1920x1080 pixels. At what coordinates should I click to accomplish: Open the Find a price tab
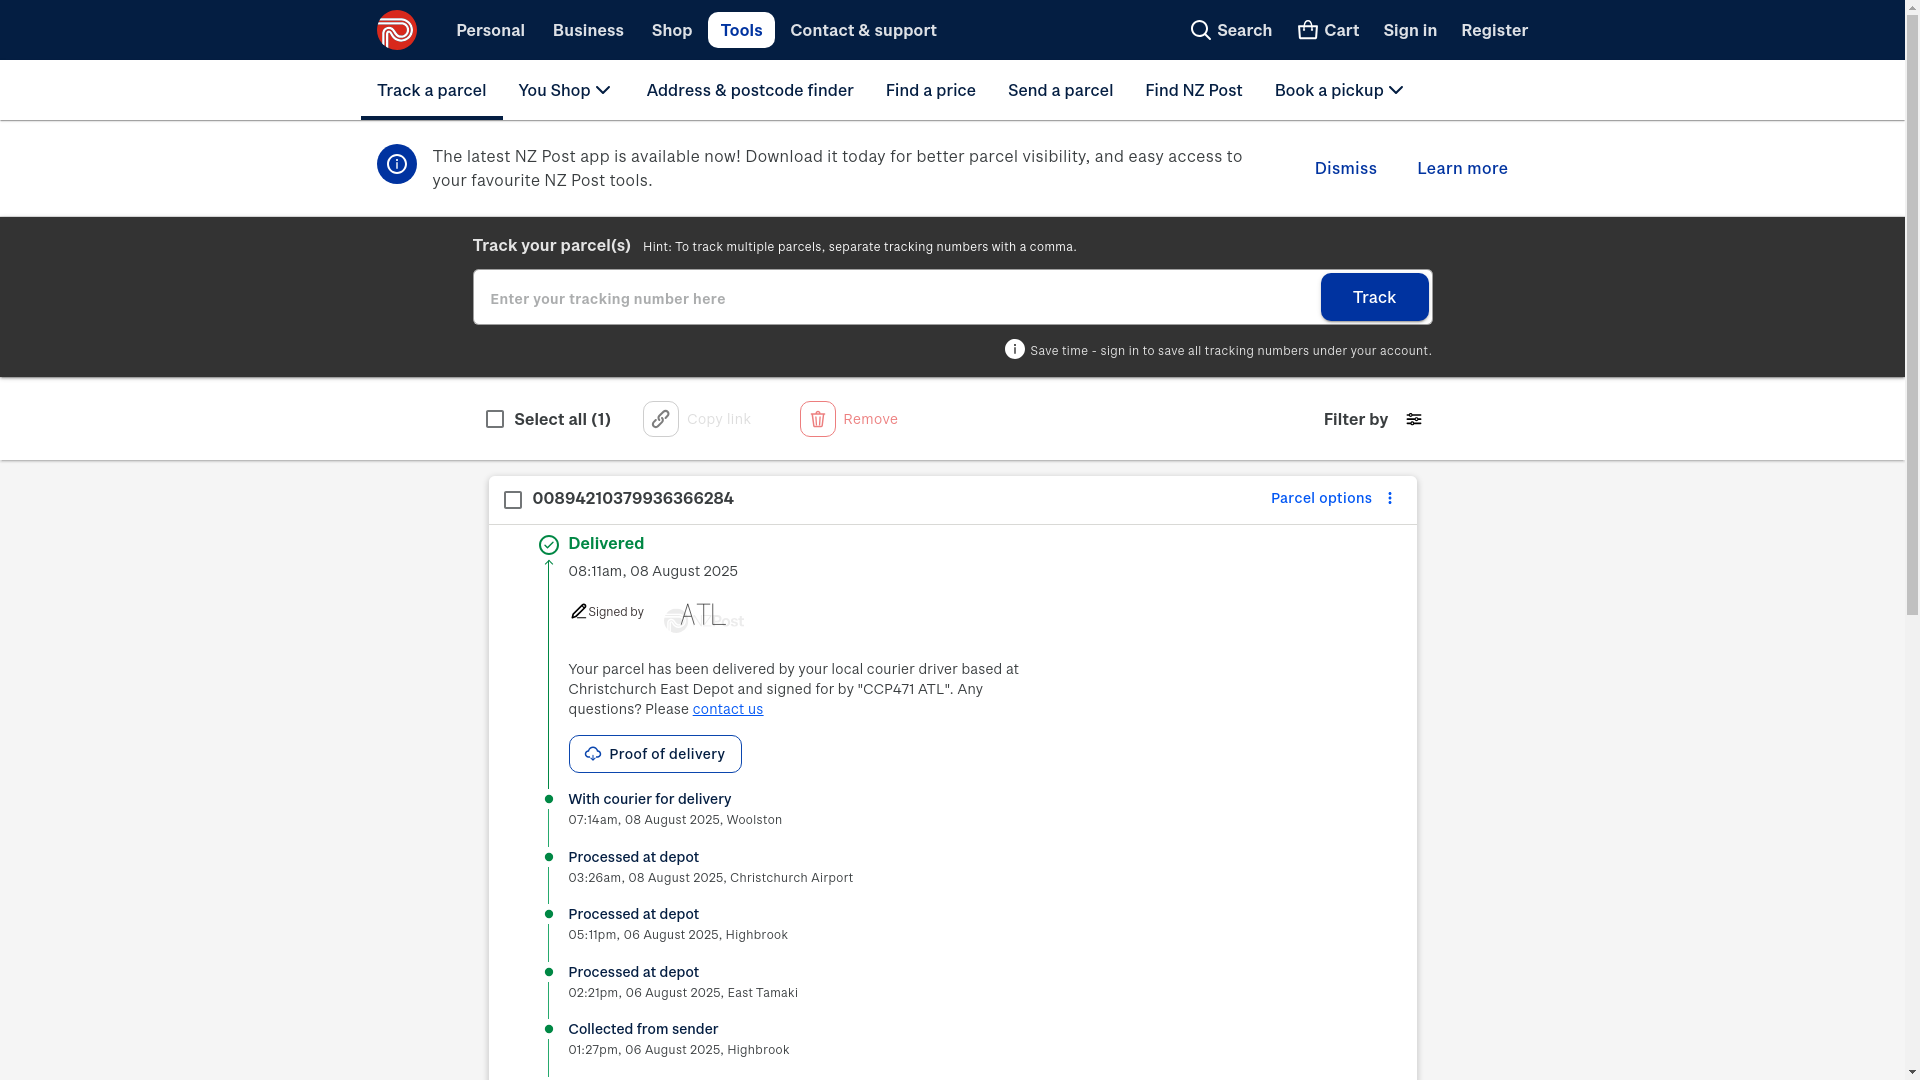[930, 90]
